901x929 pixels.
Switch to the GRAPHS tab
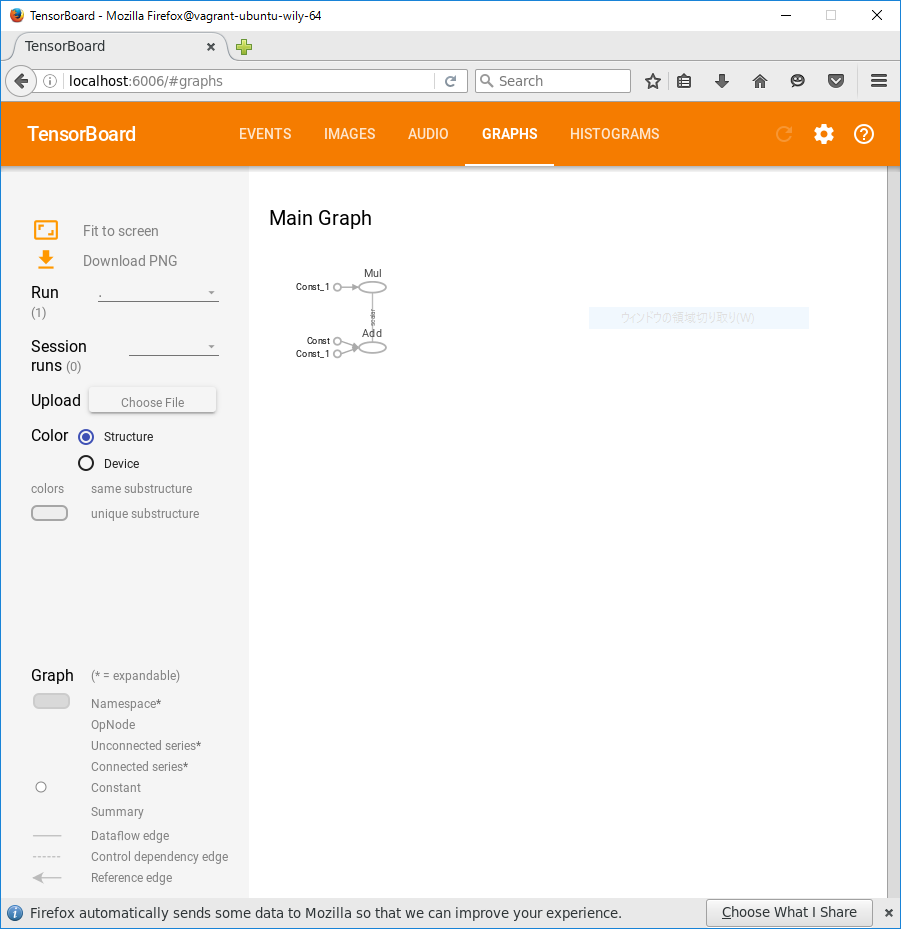point(509,134)
